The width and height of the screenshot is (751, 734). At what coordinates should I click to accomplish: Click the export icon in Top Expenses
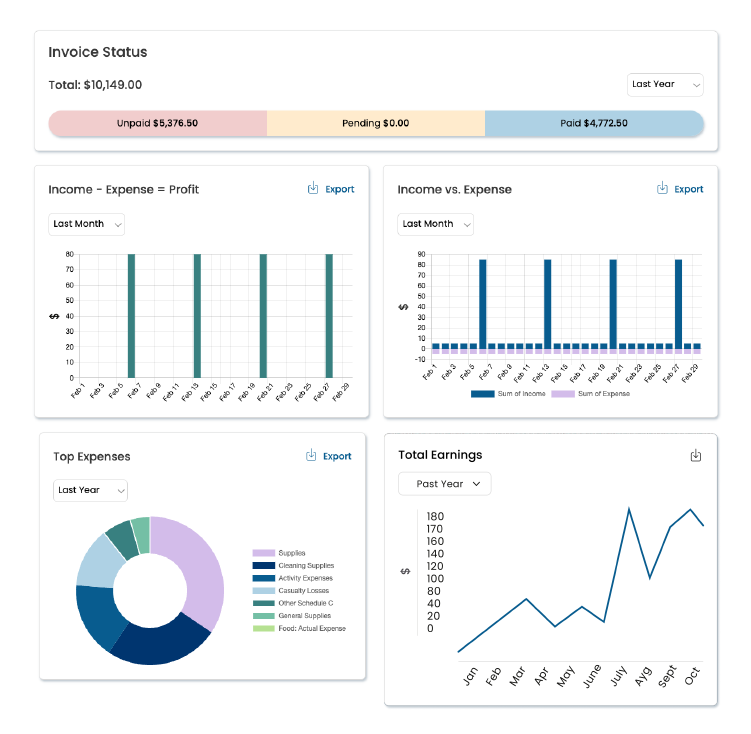(311, 456)
